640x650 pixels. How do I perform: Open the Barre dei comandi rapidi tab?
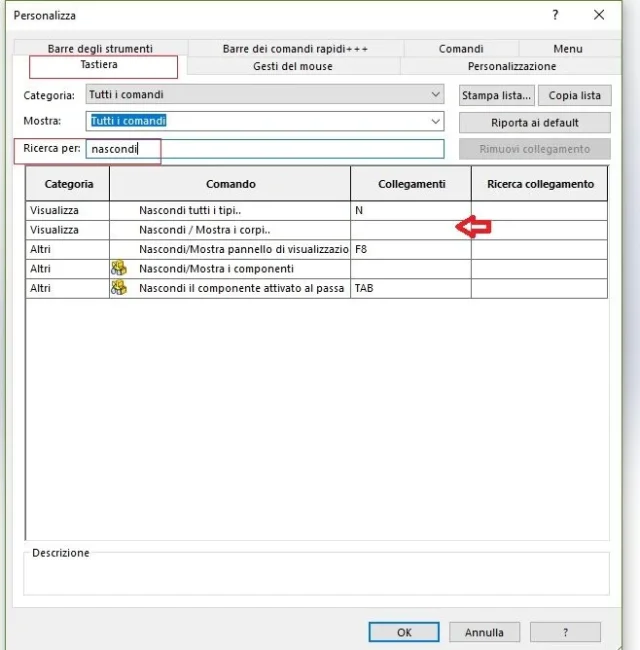(x=295, y=48)
